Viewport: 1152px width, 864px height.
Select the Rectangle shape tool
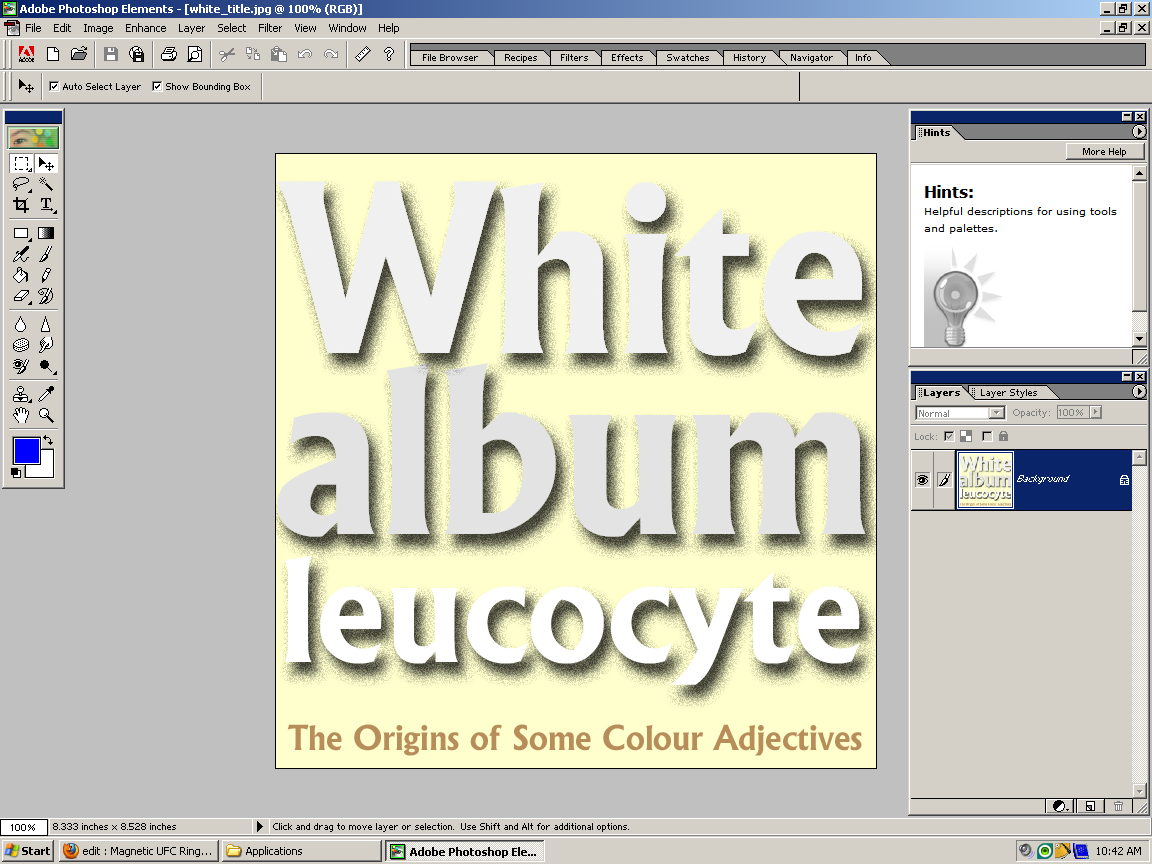pyautogui.click(x=21, y=233)
